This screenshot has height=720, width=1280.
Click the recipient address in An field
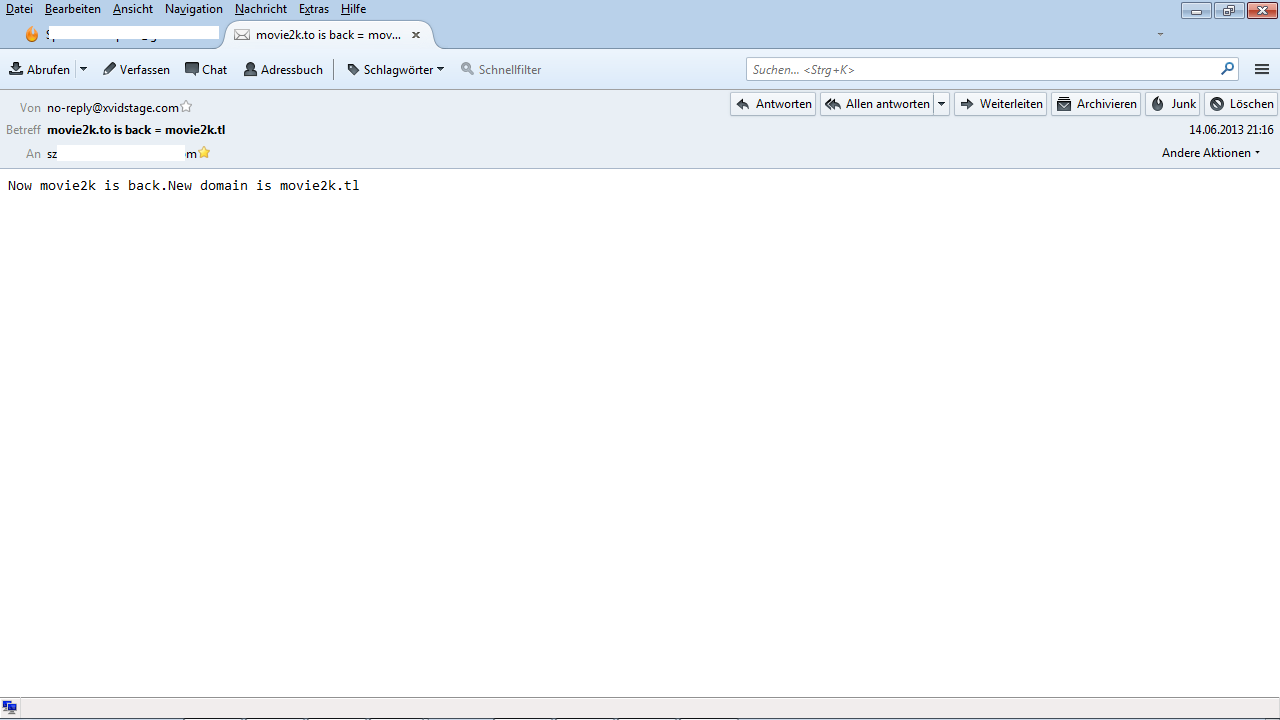pos(122,154)
